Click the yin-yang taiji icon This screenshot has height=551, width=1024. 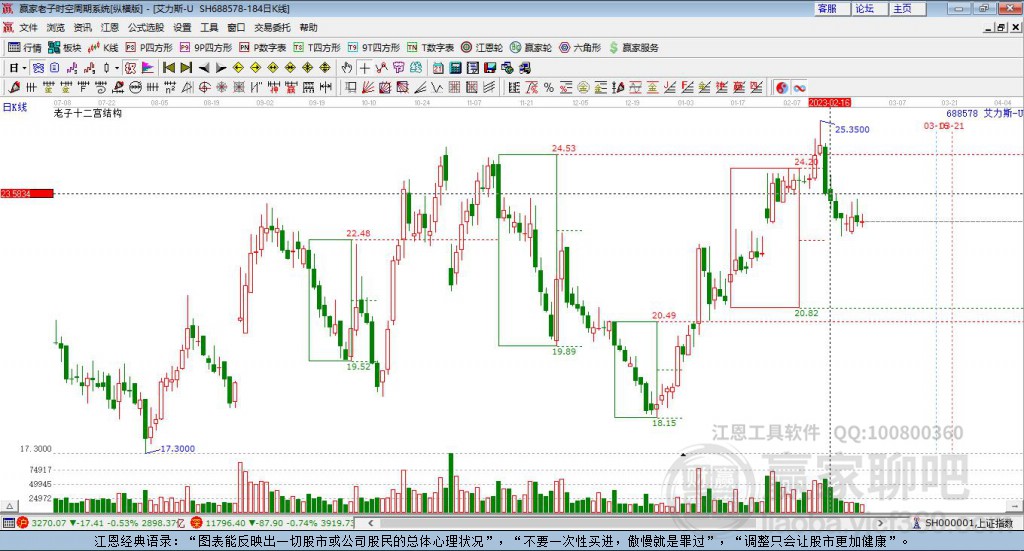tap(782, 87)
